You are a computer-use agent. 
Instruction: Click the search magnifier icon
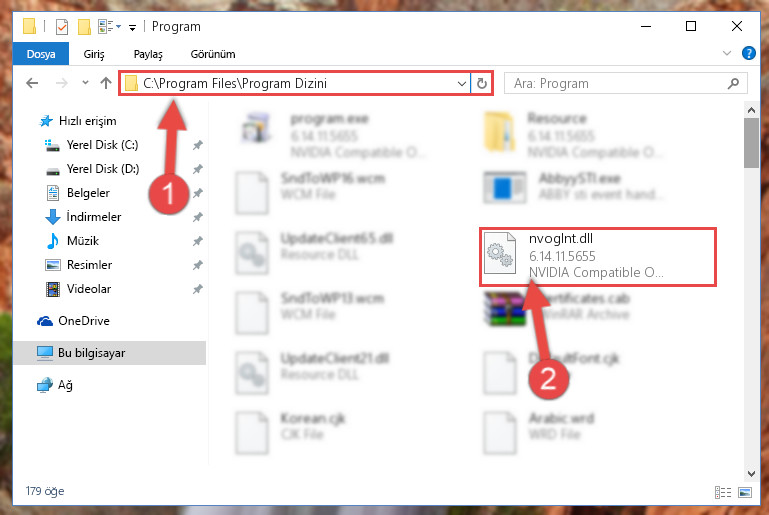point(733,83)
